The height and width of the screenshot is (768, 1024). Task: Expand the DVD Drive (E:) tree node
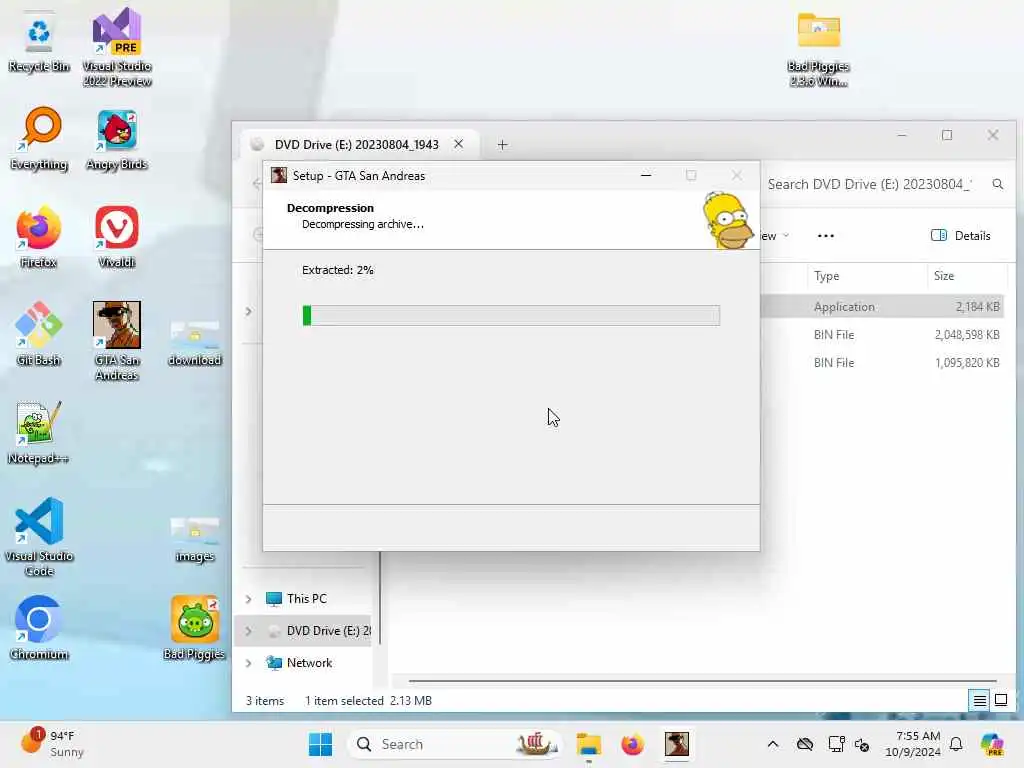248,631
